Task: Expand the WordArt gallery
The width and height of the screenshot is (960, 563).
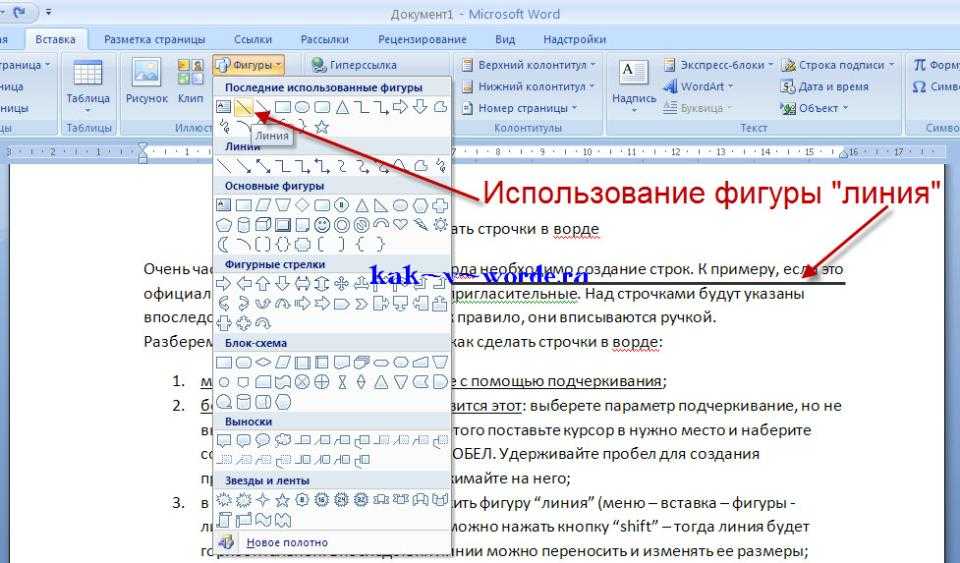Action: 698,86
